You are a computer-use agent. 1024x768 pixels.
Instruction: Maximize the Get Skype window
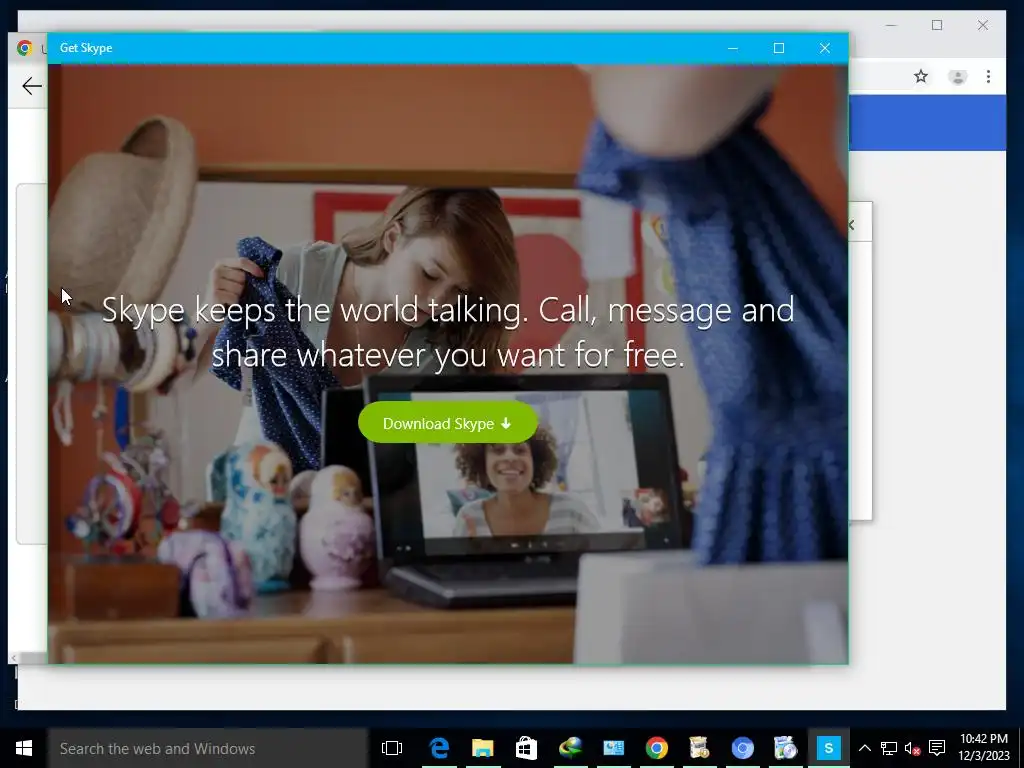pos(778,48)
